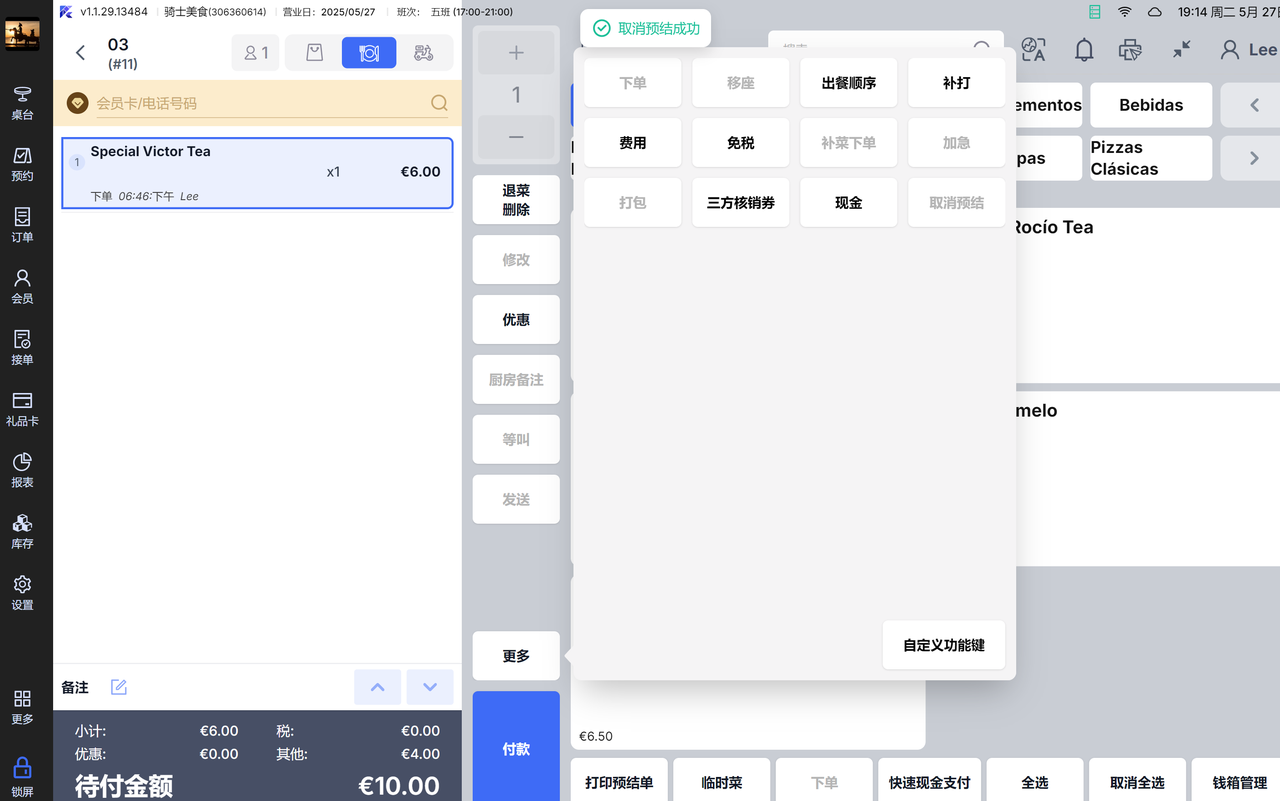Select 费用 fees option
Viewport: 1280px width, 801px height.
click(x=633, y=143)
